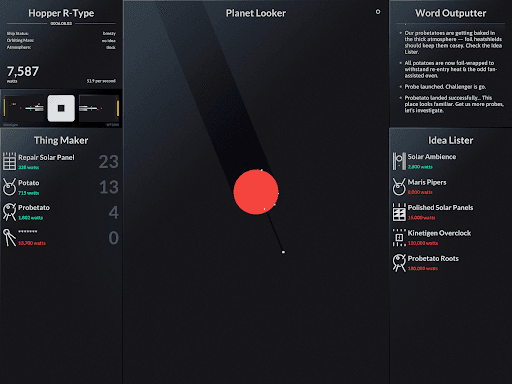Click the locked satellite icon in Thing Maker

9,237
